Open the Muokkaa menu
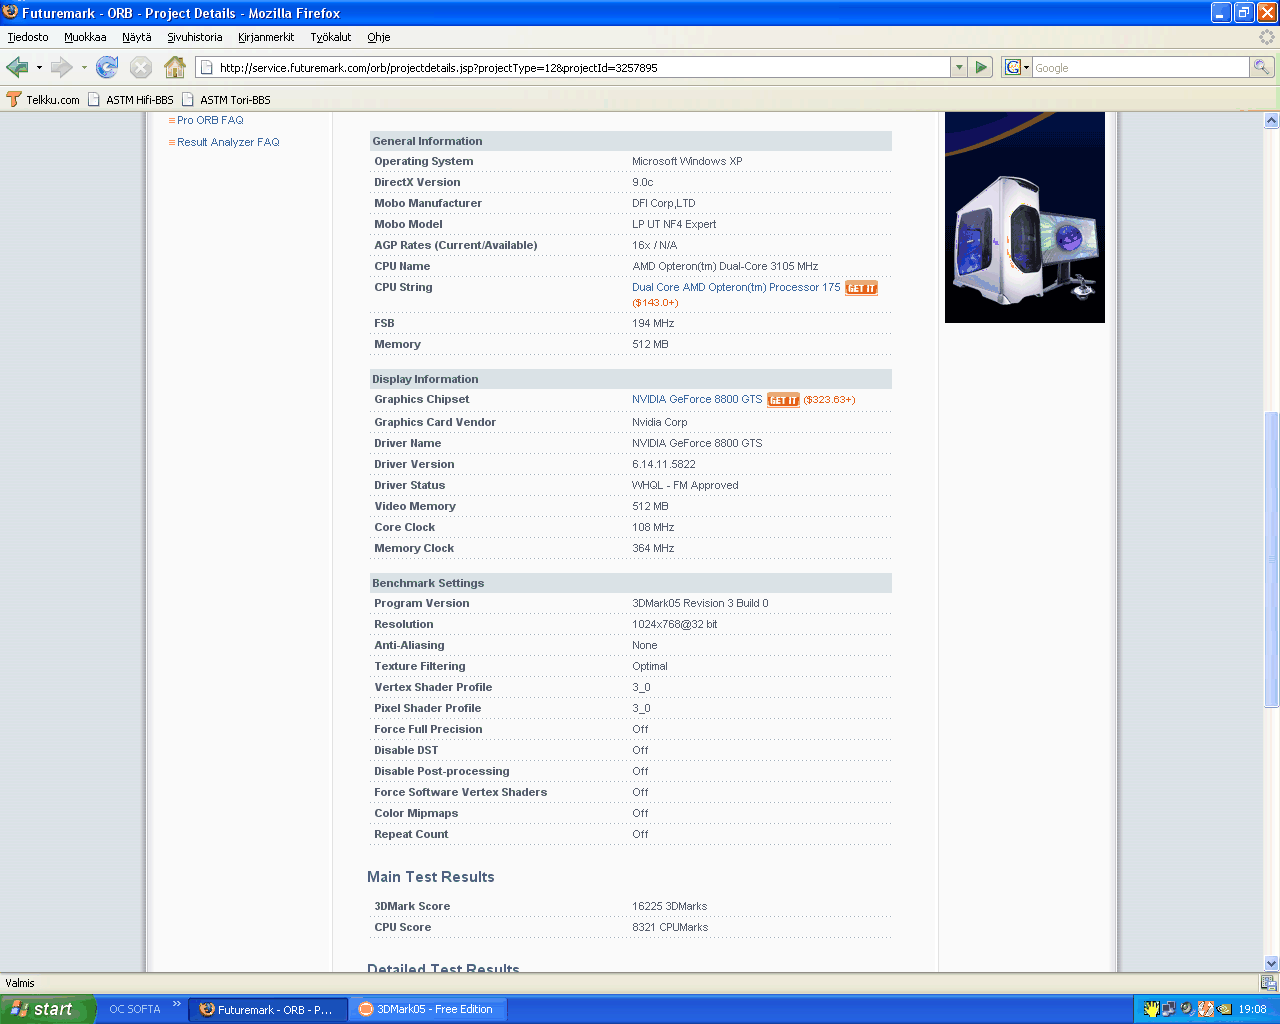Screen dimensions: 1280x1024 (x=85, y=37)
